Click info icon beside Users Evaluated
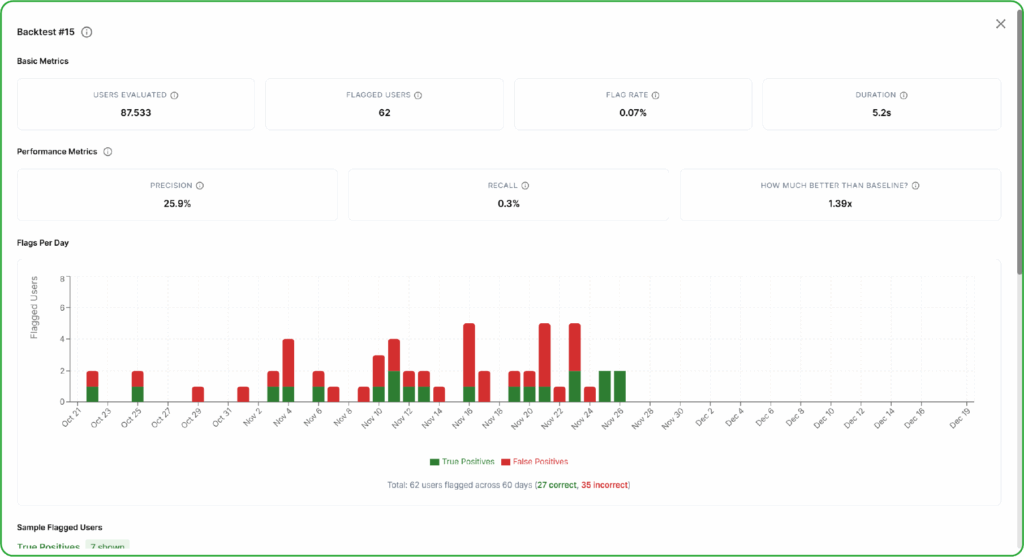The height and width of the screenshot is (557, 1024). pos(174,95)
